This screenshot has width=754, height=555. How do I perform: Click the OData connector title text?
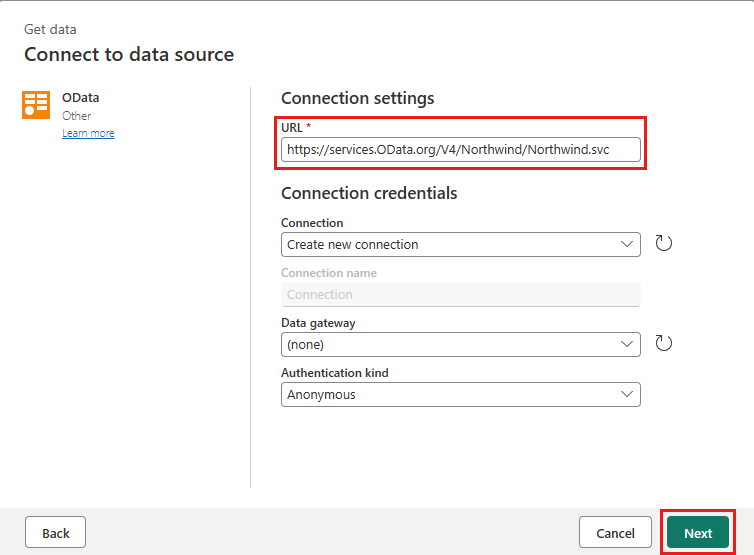click(80, 98)
